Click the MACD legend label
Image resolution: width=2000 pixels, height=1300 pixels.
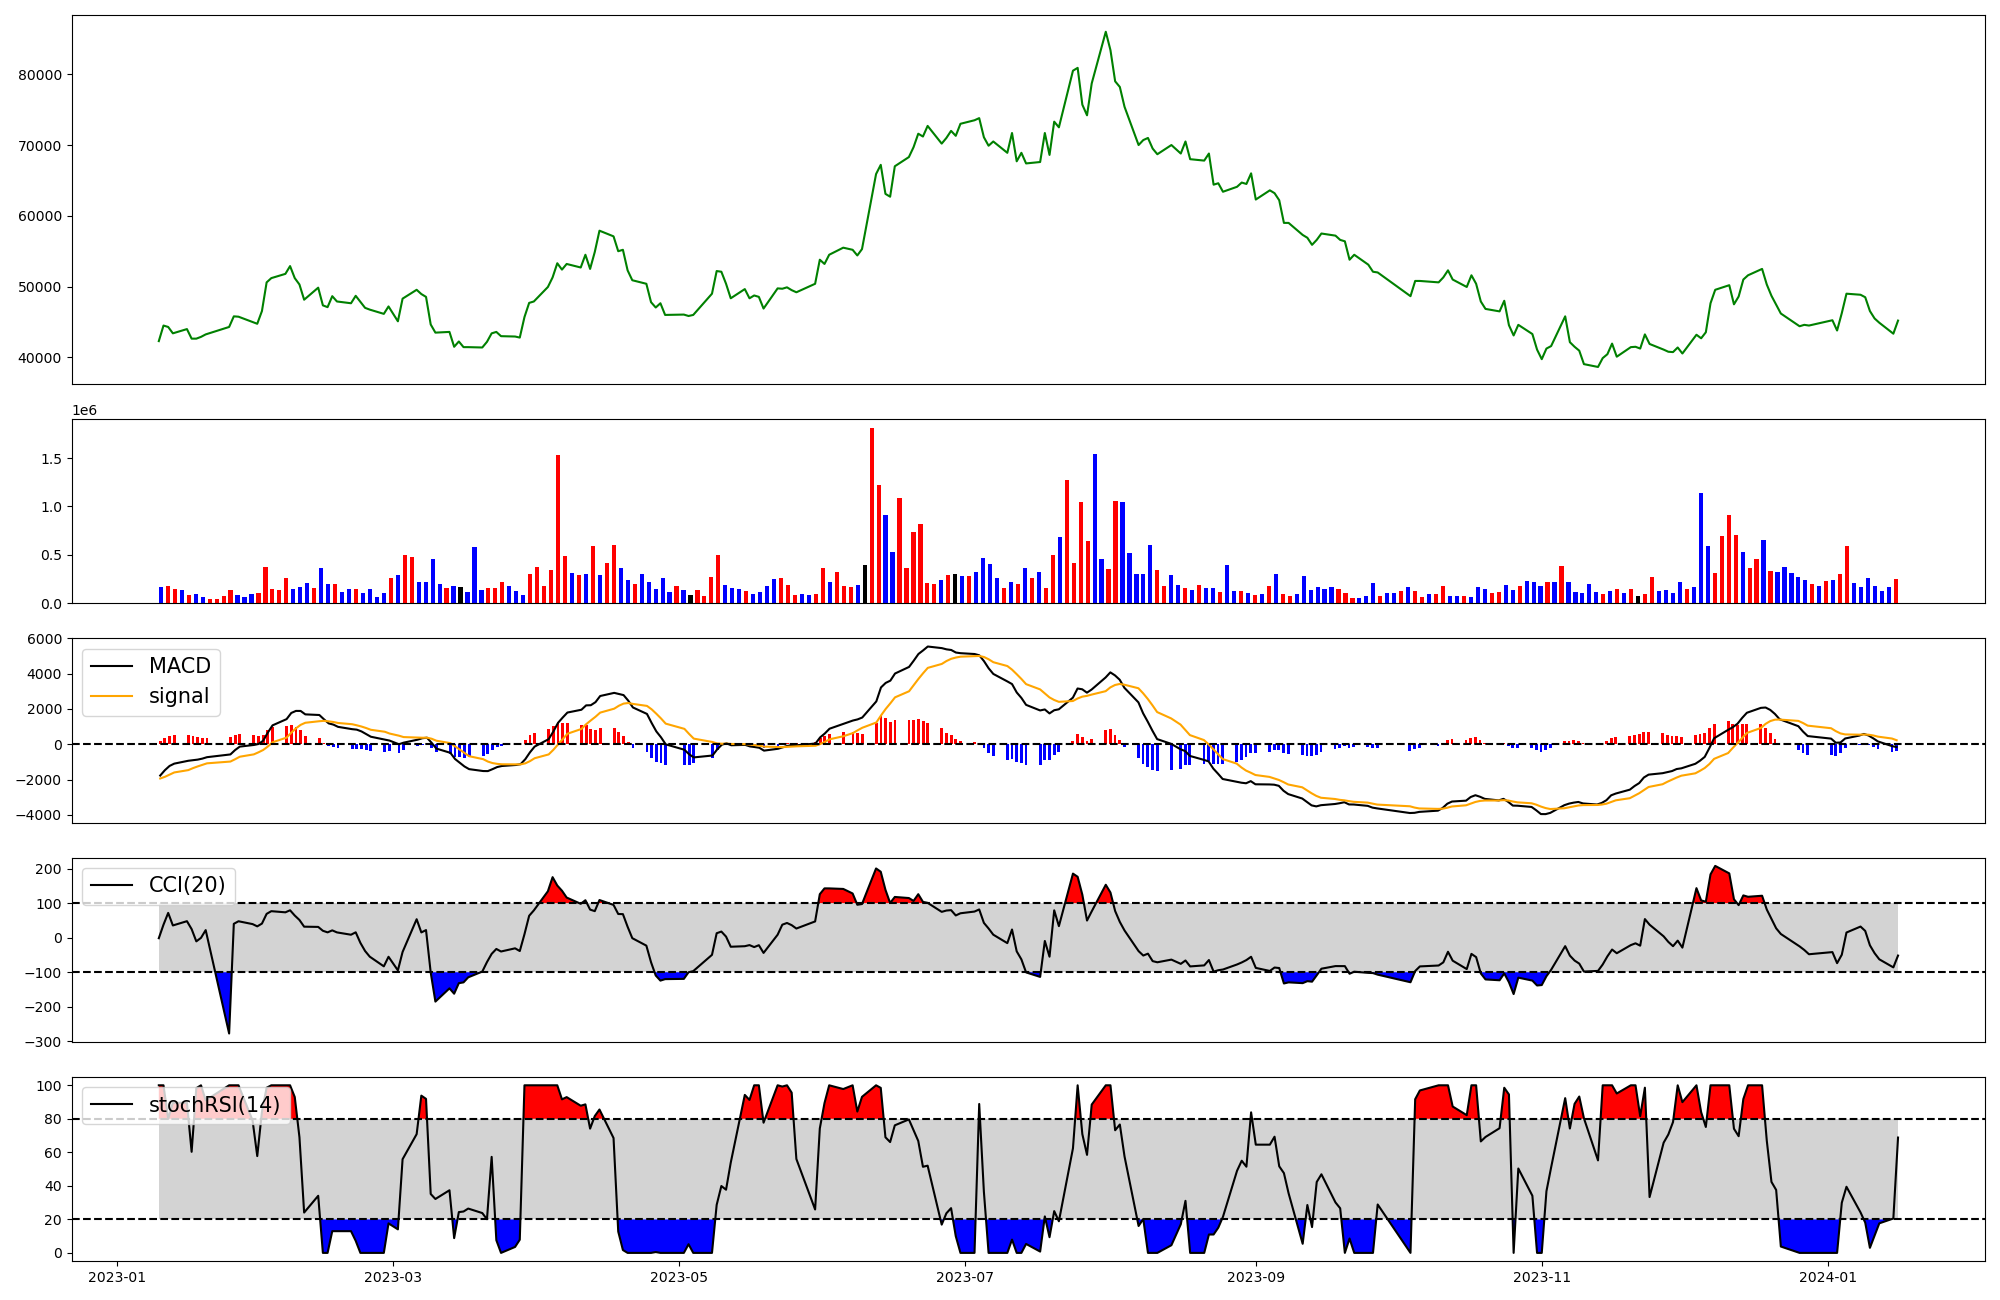coord(179,666)
